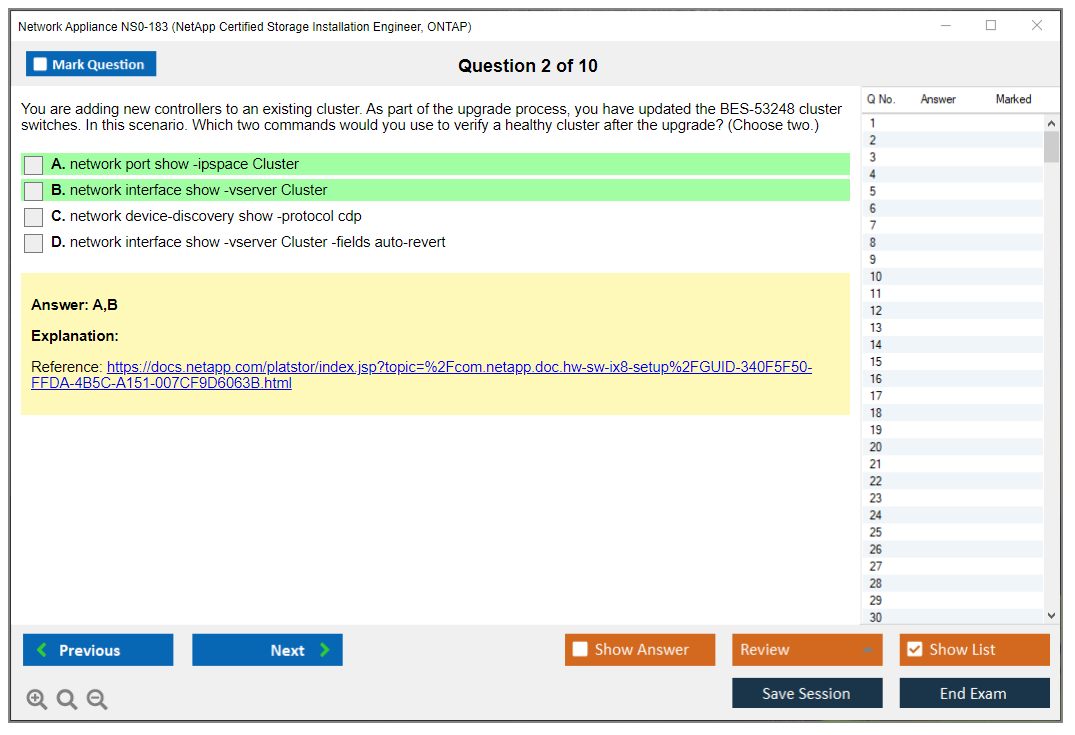Expand the Review dropdown menu
The image size is (1075, 735).
tap(866, 650)
